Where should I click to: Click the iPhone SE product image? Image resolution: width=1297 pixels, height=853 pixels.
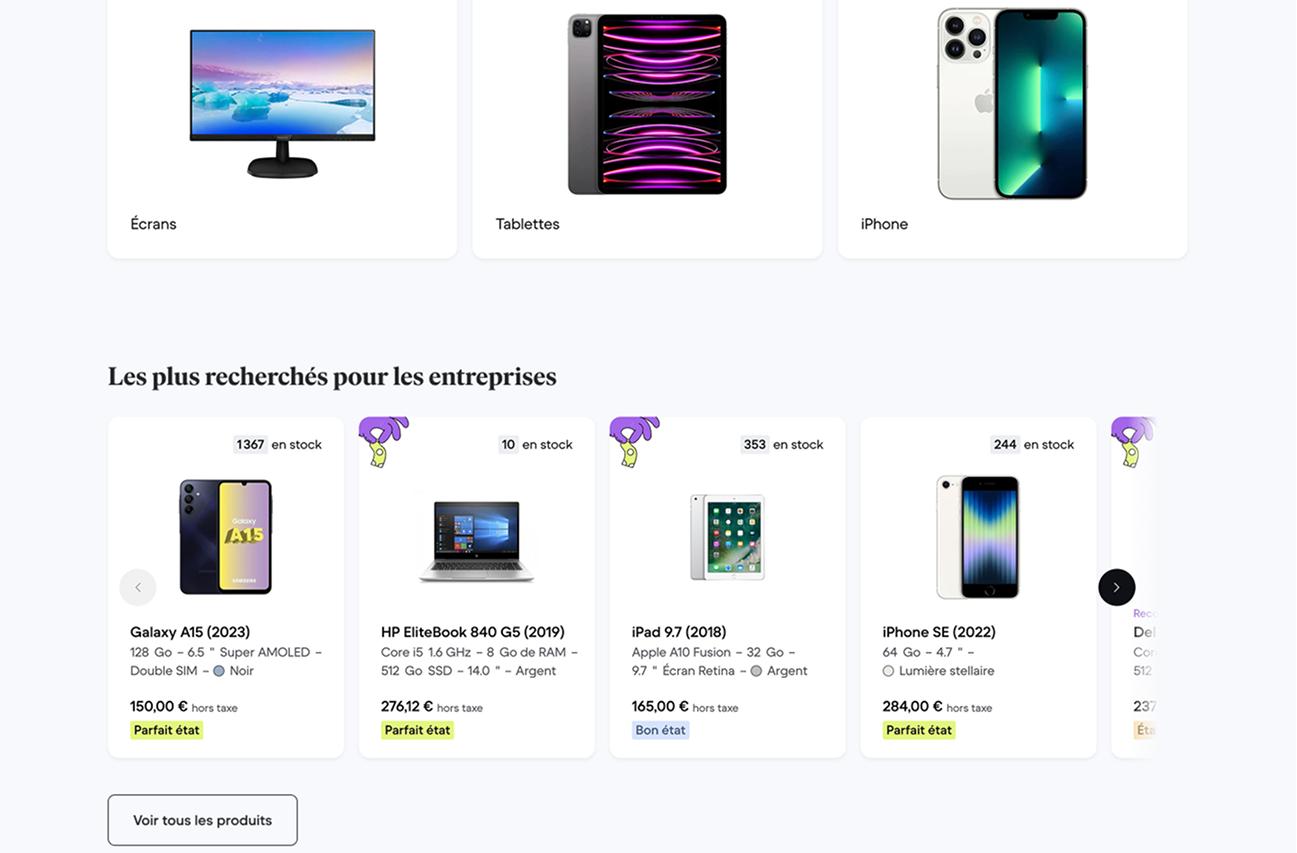978,537
